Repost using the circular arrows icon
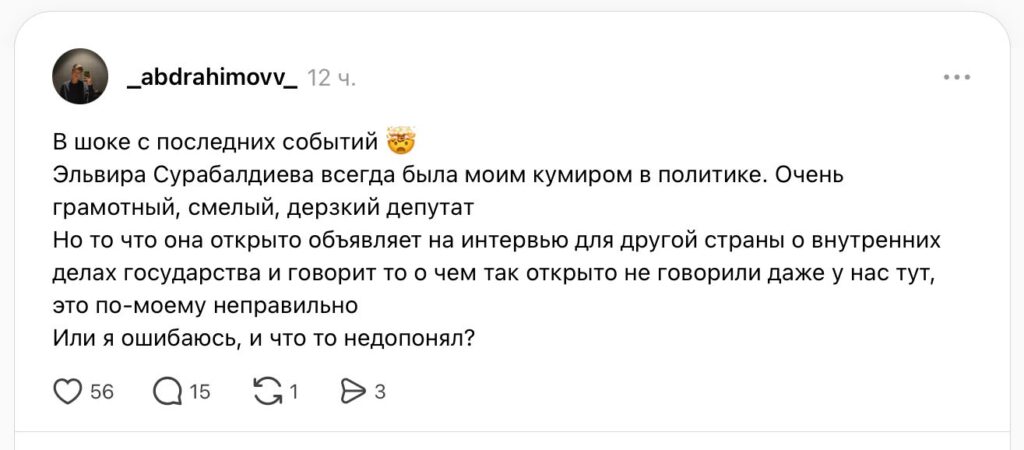Screen dimensions: 1024x450 click(x=268, y=392)
